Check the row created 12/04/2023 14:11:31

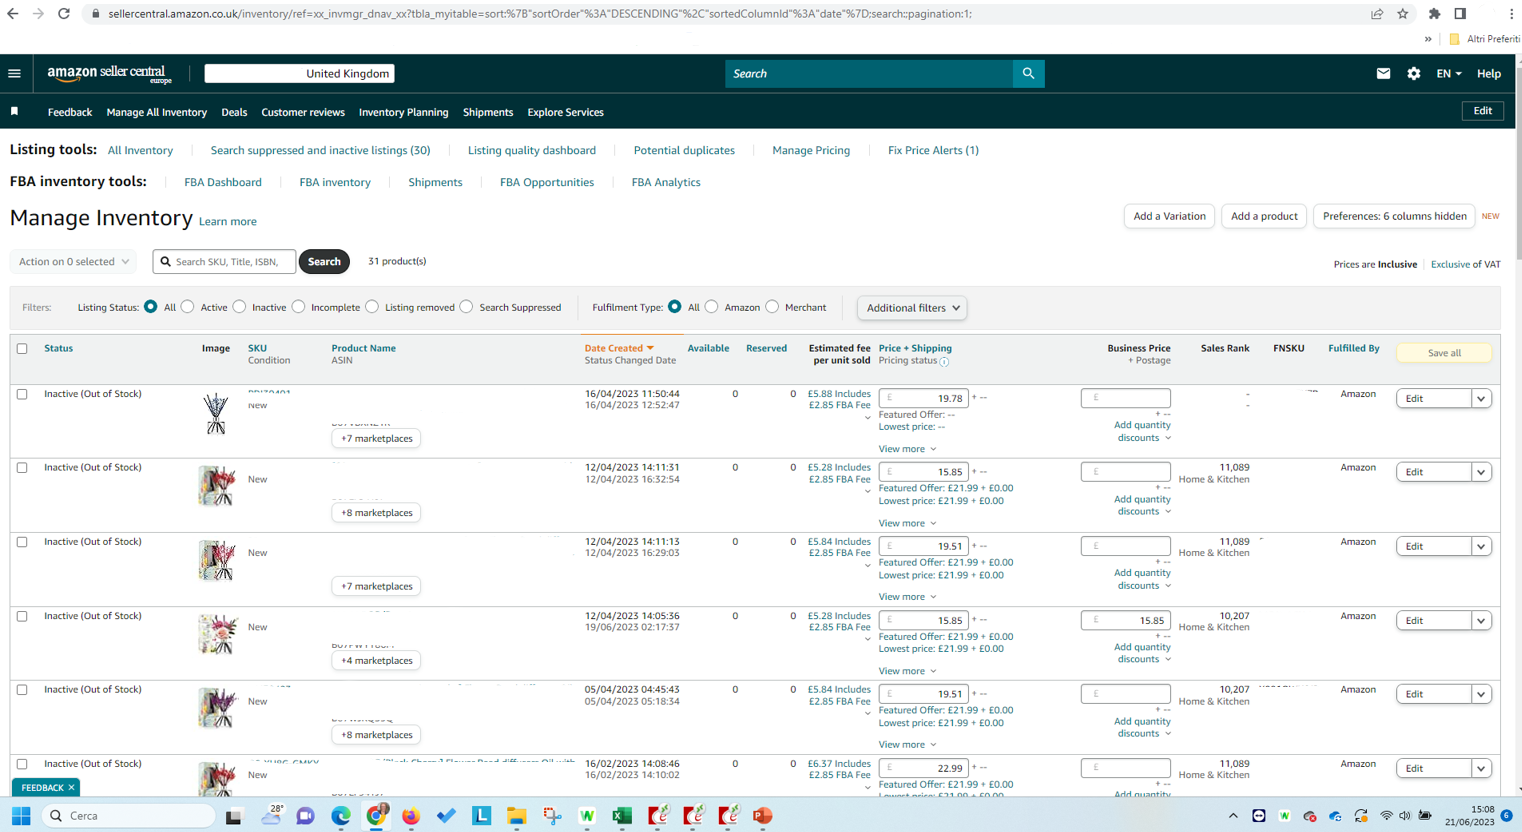coord(22,468)
